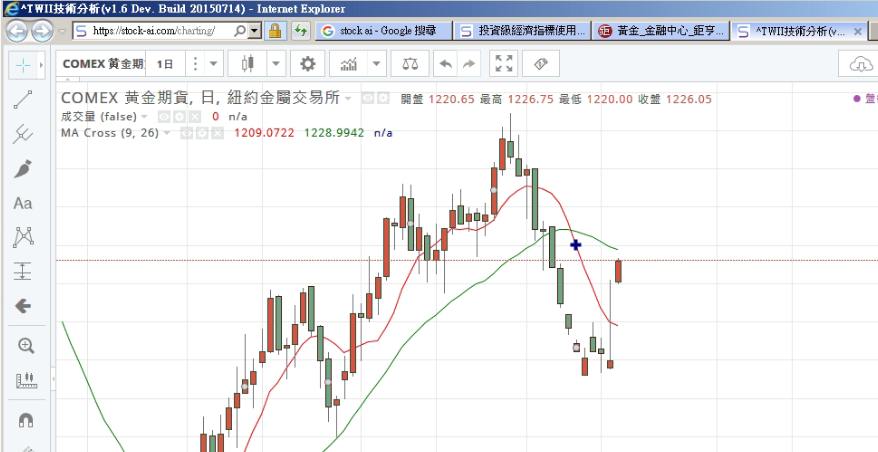
Task: Click the MA value 1228.9942
Action: tap(334, 133)
